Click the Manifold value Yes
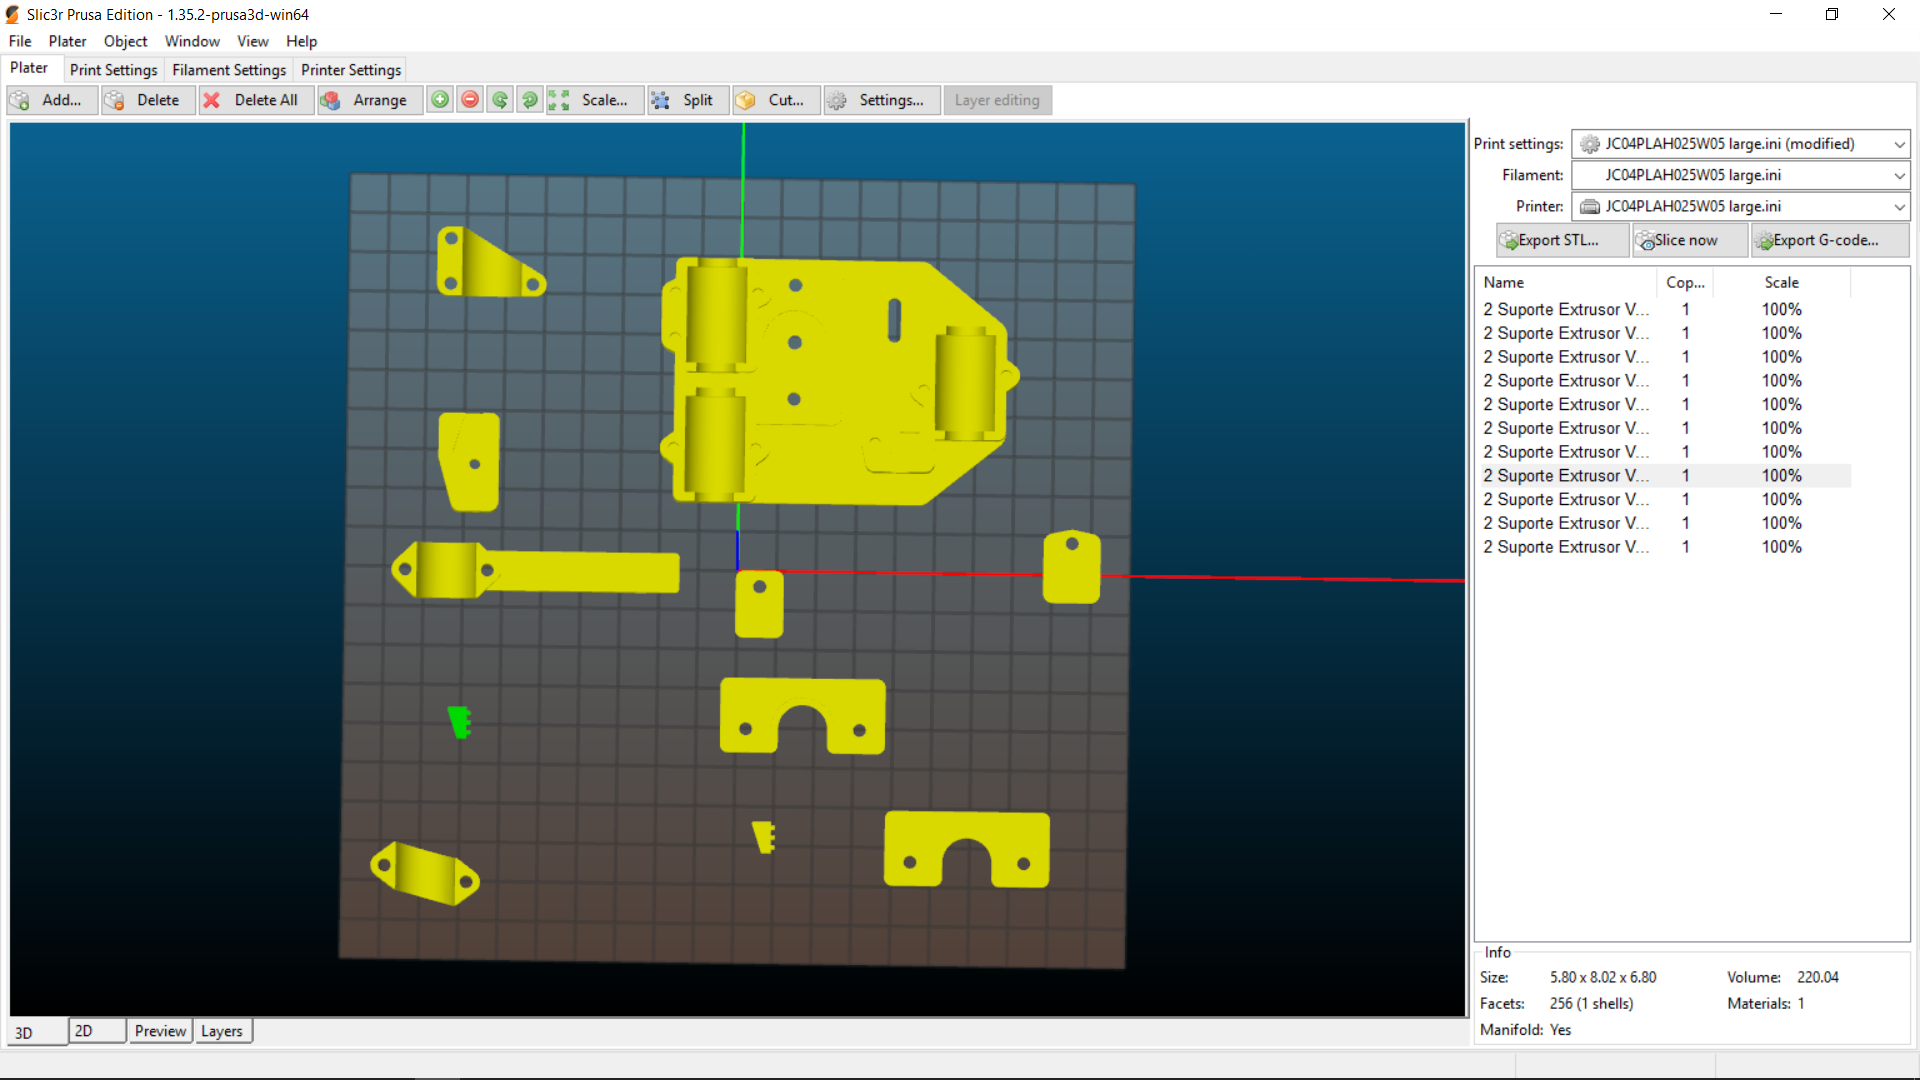The width and height of the screenshot is (1920, 1080). 1561,1029
